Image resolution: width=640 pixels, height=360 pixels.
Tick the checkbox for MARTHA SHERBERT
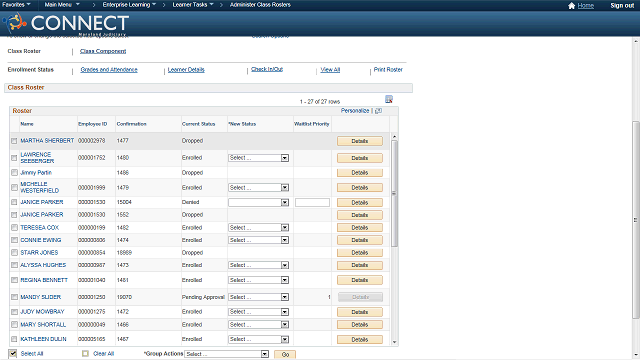14,141
